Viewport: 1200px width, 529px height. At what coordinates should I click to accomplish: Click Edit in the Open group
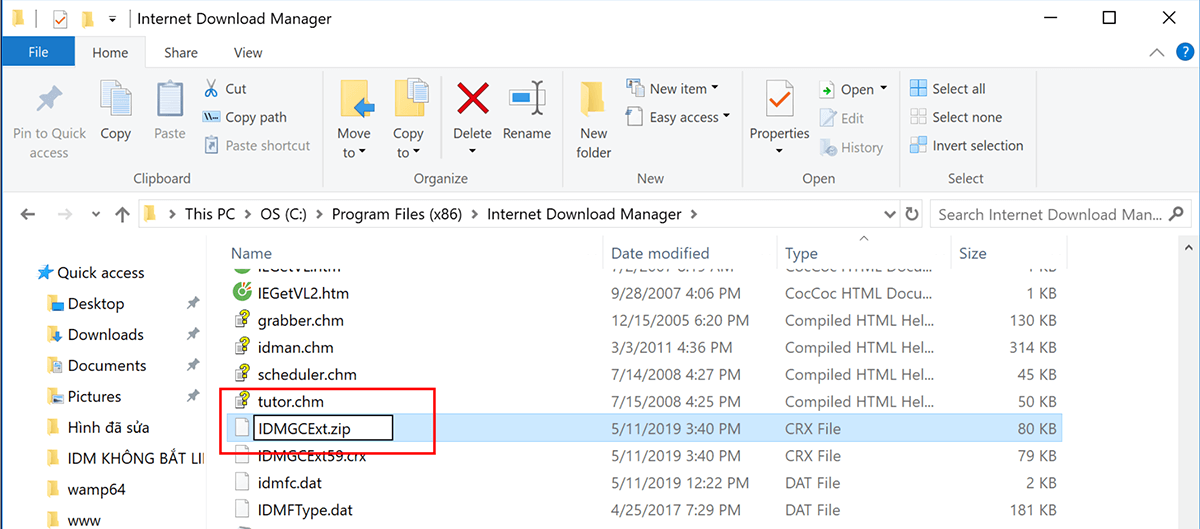(x=841, y=118)
